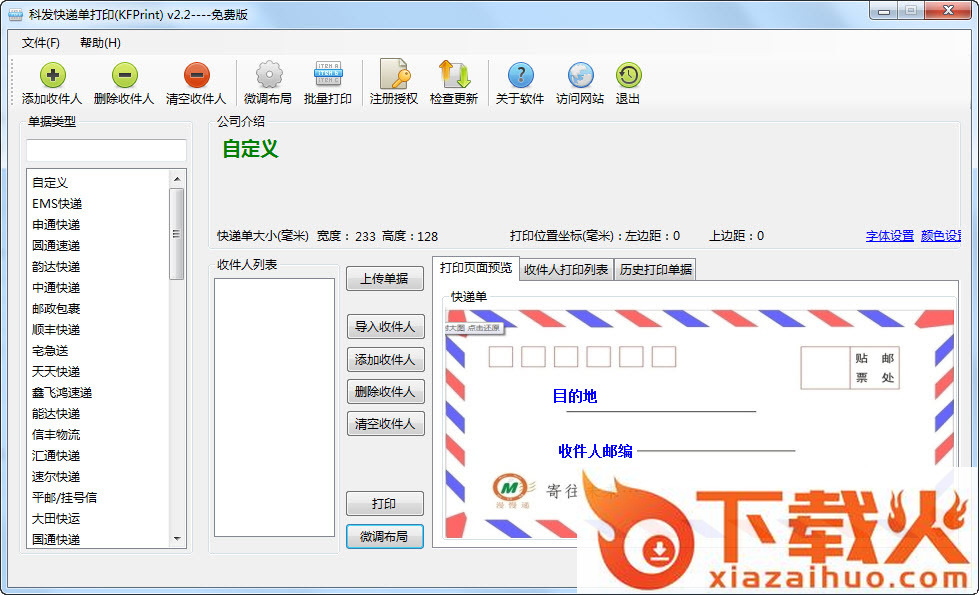Click the document type list scrollbar down arrow
This screenshot has height=595, width=979.
tap(178, 539)
